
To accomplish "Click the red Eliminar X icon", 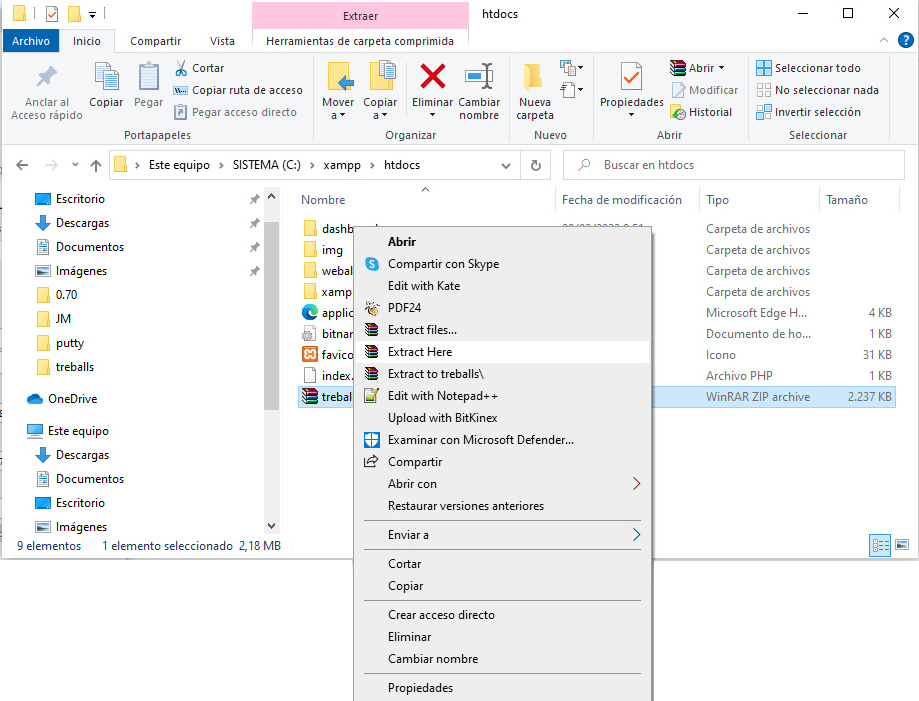I will (432, 76).
